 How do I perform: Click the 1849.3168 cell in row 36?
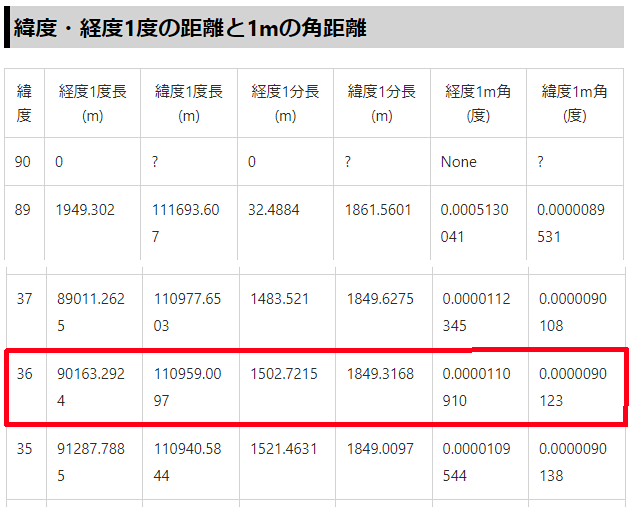(379, 374)
